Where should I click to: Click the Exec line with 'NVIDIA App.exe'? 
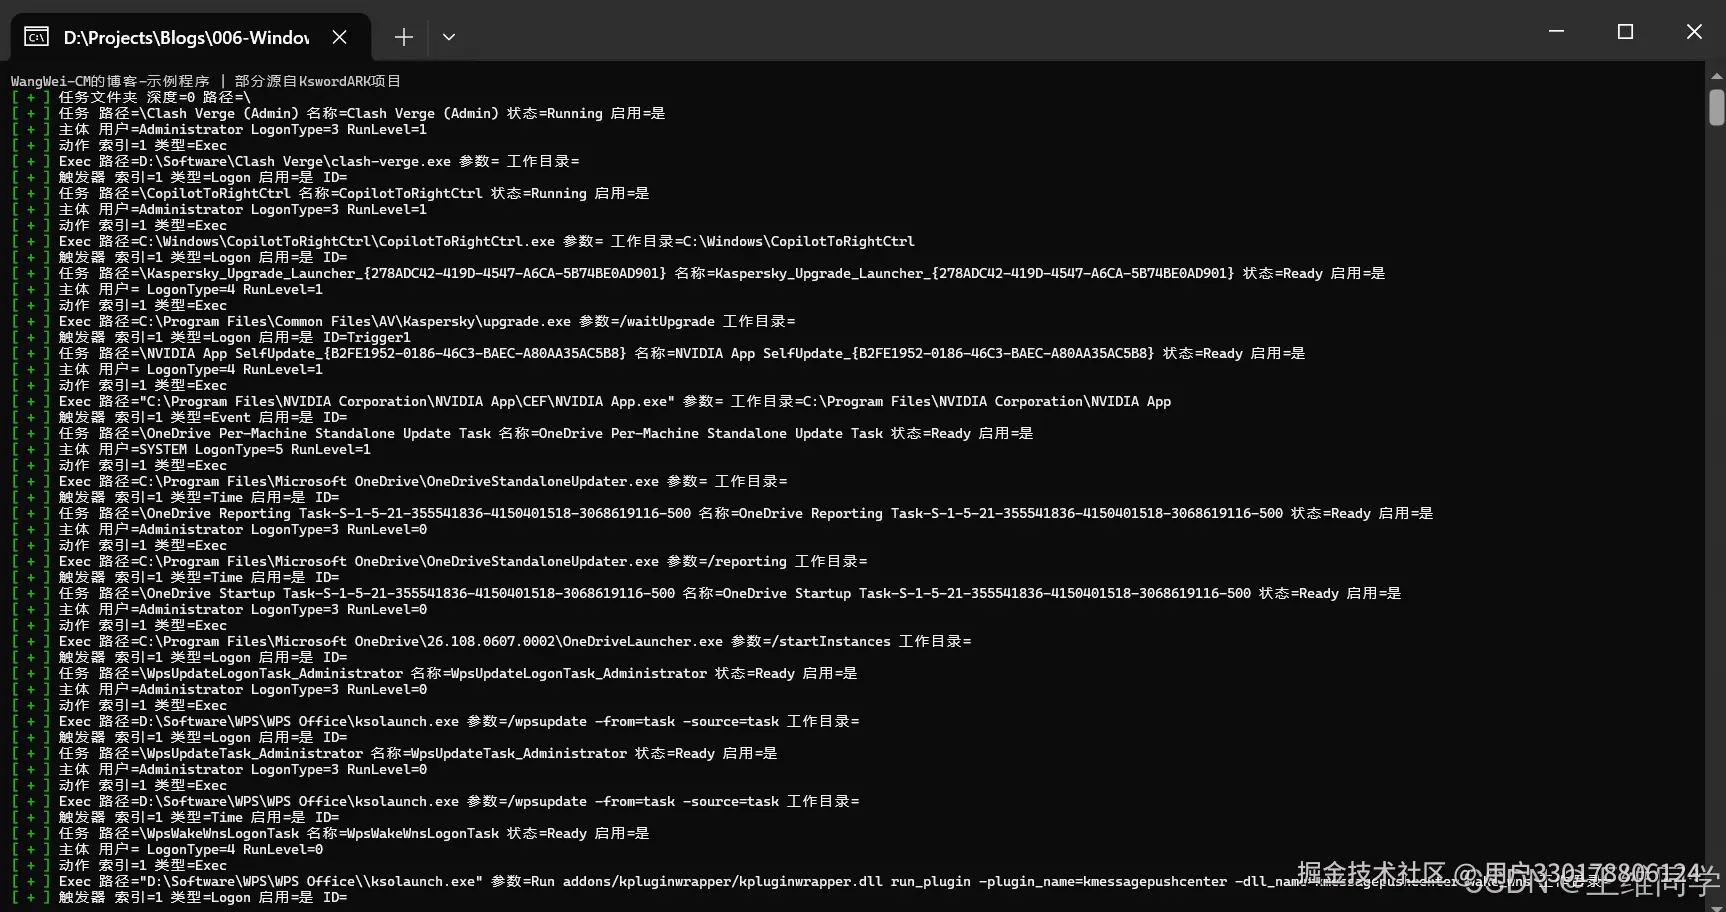[x=591, y=401]
